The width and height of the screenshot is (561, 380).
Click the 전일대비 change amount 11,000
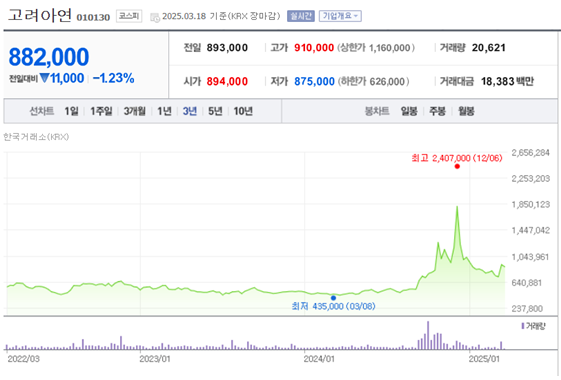click(x=67, y=78)
